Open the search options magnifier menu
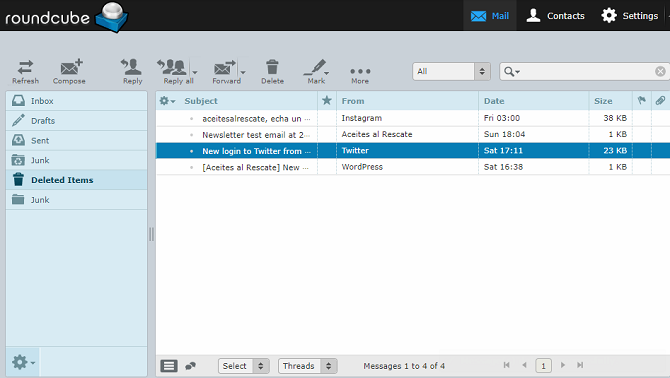This screenshot has width=670, height=378. coord(511,71)
